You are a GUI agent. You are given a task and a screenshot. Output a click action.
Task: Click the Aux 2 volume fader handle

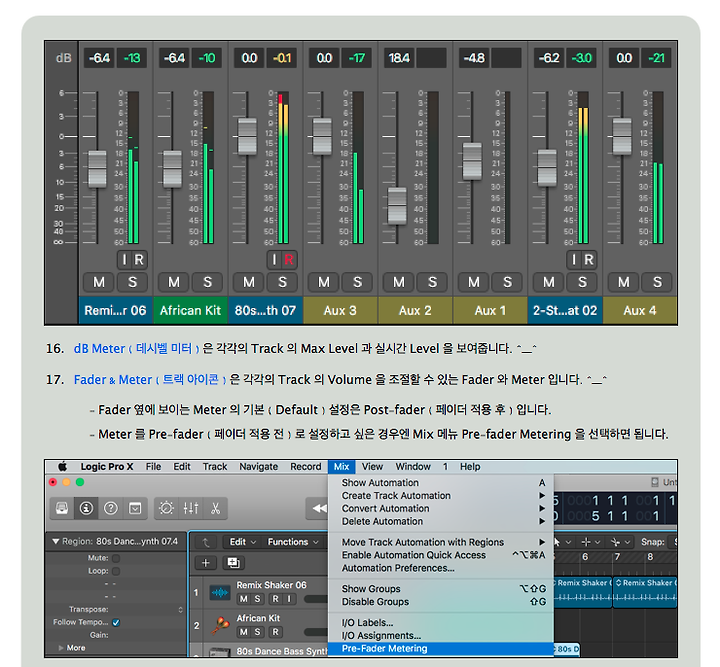(x=397, y=206)
